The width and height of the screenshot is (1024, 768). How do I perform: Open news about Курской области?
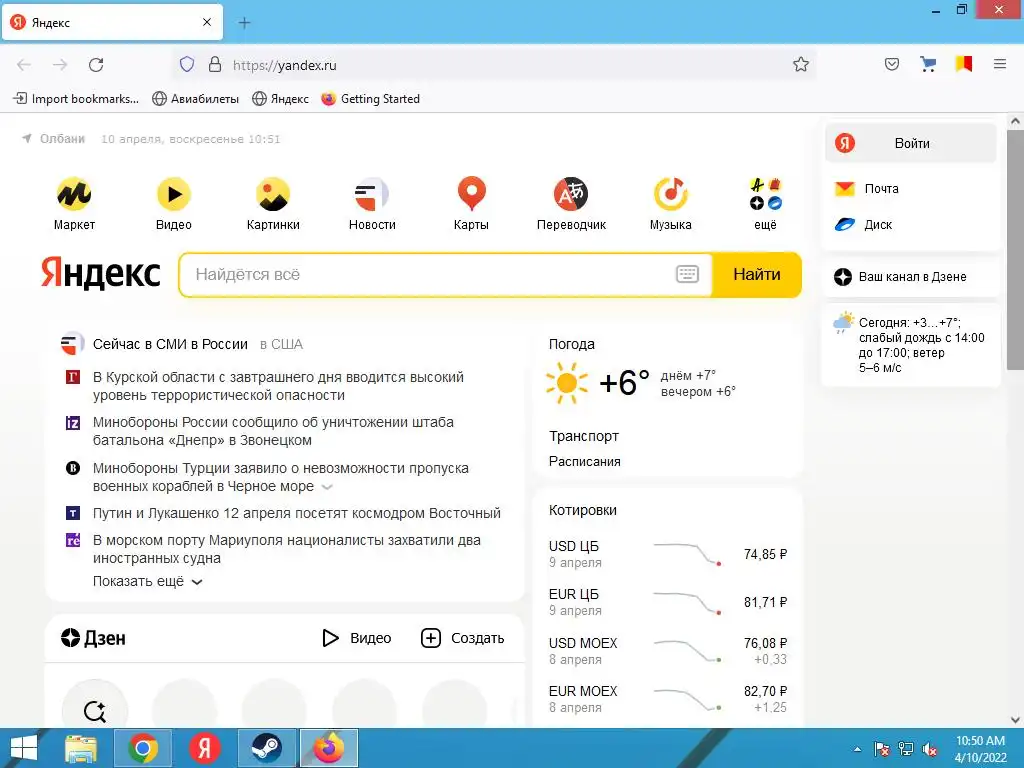(x=278, y=386)
